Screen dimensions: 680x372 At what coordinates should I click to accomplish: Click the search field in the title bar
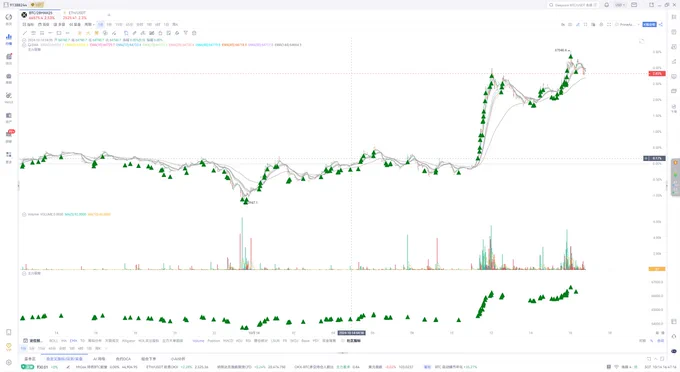pyautogui.click(x=573, y=5)
